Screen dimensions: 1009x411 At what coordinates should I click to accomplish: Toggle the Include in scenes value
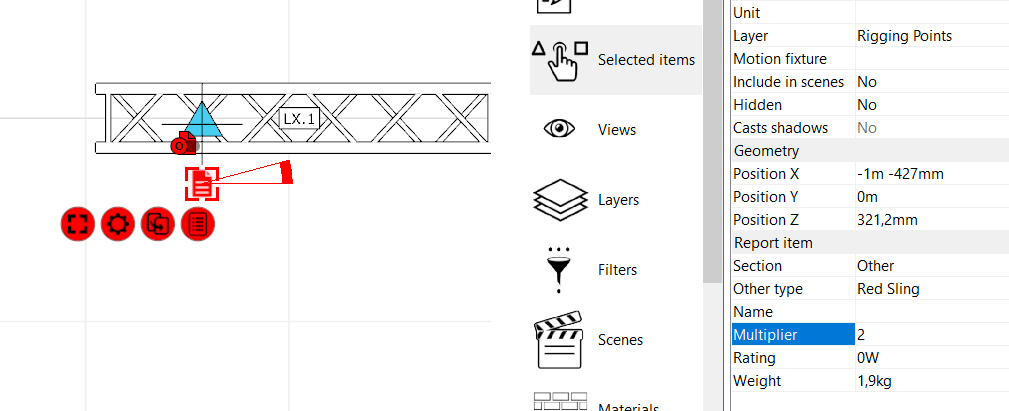coord(930,82)
